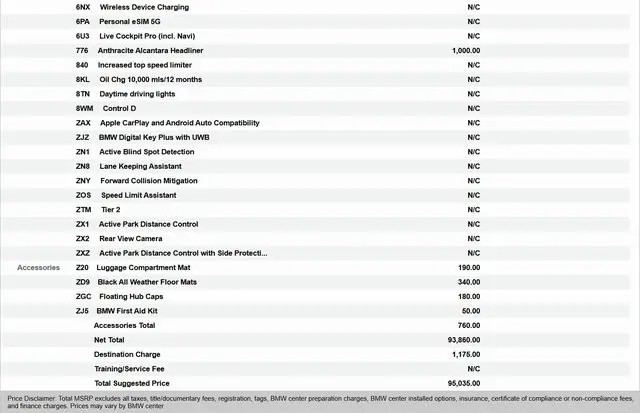Select the Rear View Camera entry

130,239
